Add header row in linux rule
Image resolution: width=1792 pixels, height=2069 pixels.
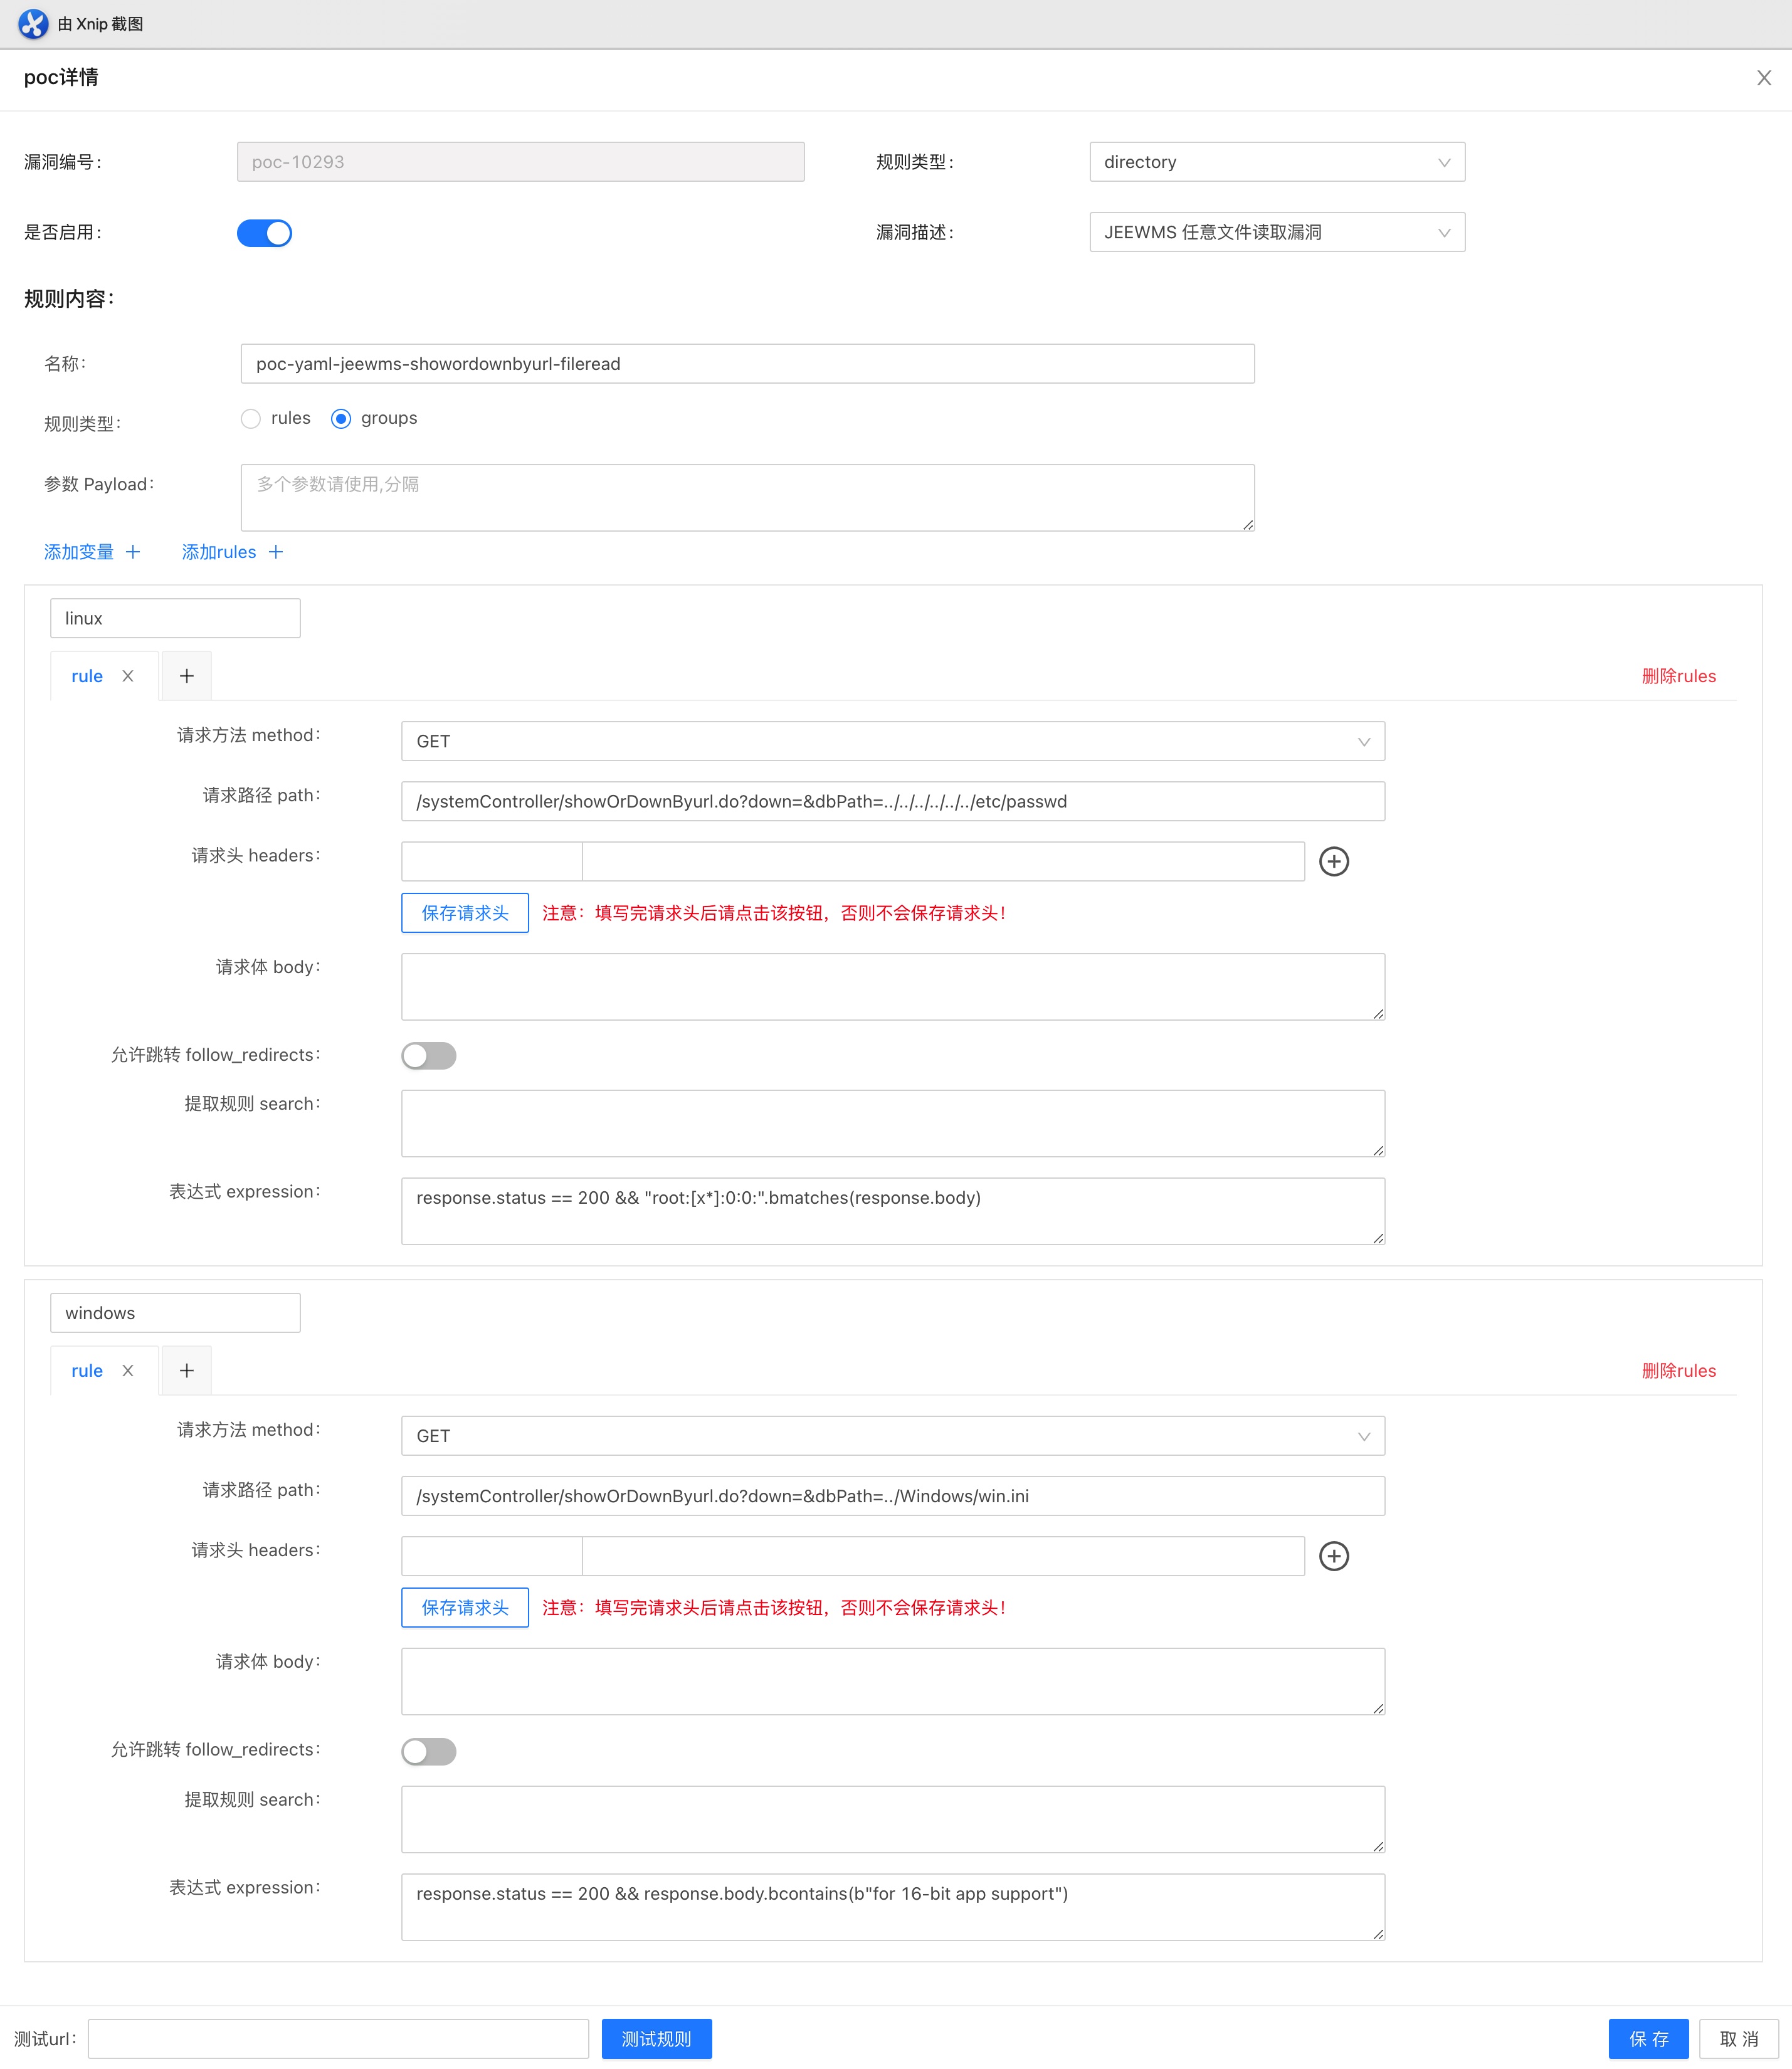1333,861
